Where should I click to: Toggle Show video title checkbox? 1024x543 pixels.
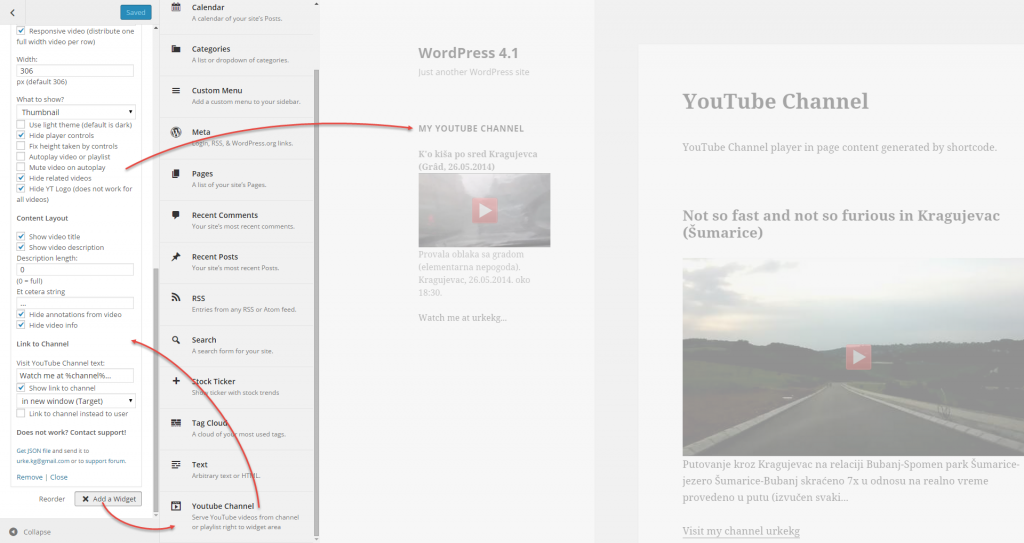[x=21, y=237]
